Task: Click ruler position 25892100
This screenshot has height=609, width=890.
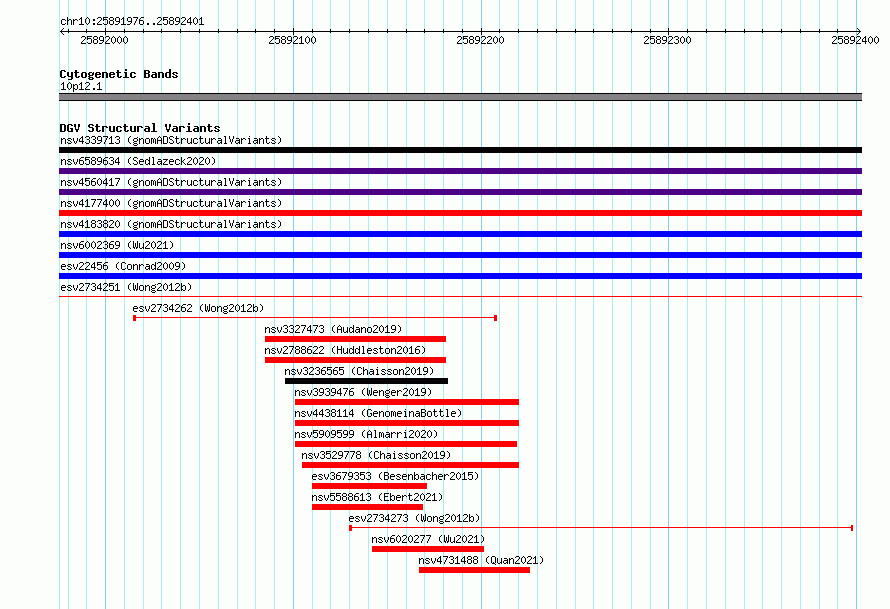Action: coord(292,40)
